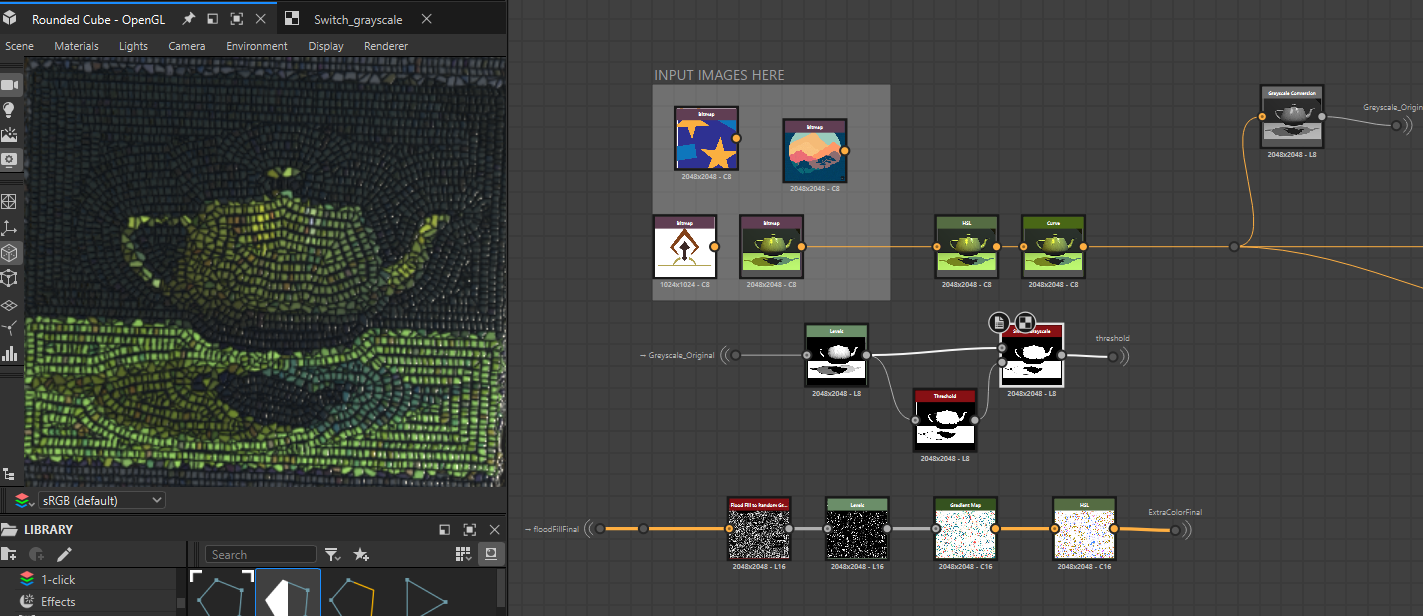The width and height of the screenshot is (1423, 616).
Task: Toggle the highlighted dotted cube icon
Action: [x=10, y=253]
